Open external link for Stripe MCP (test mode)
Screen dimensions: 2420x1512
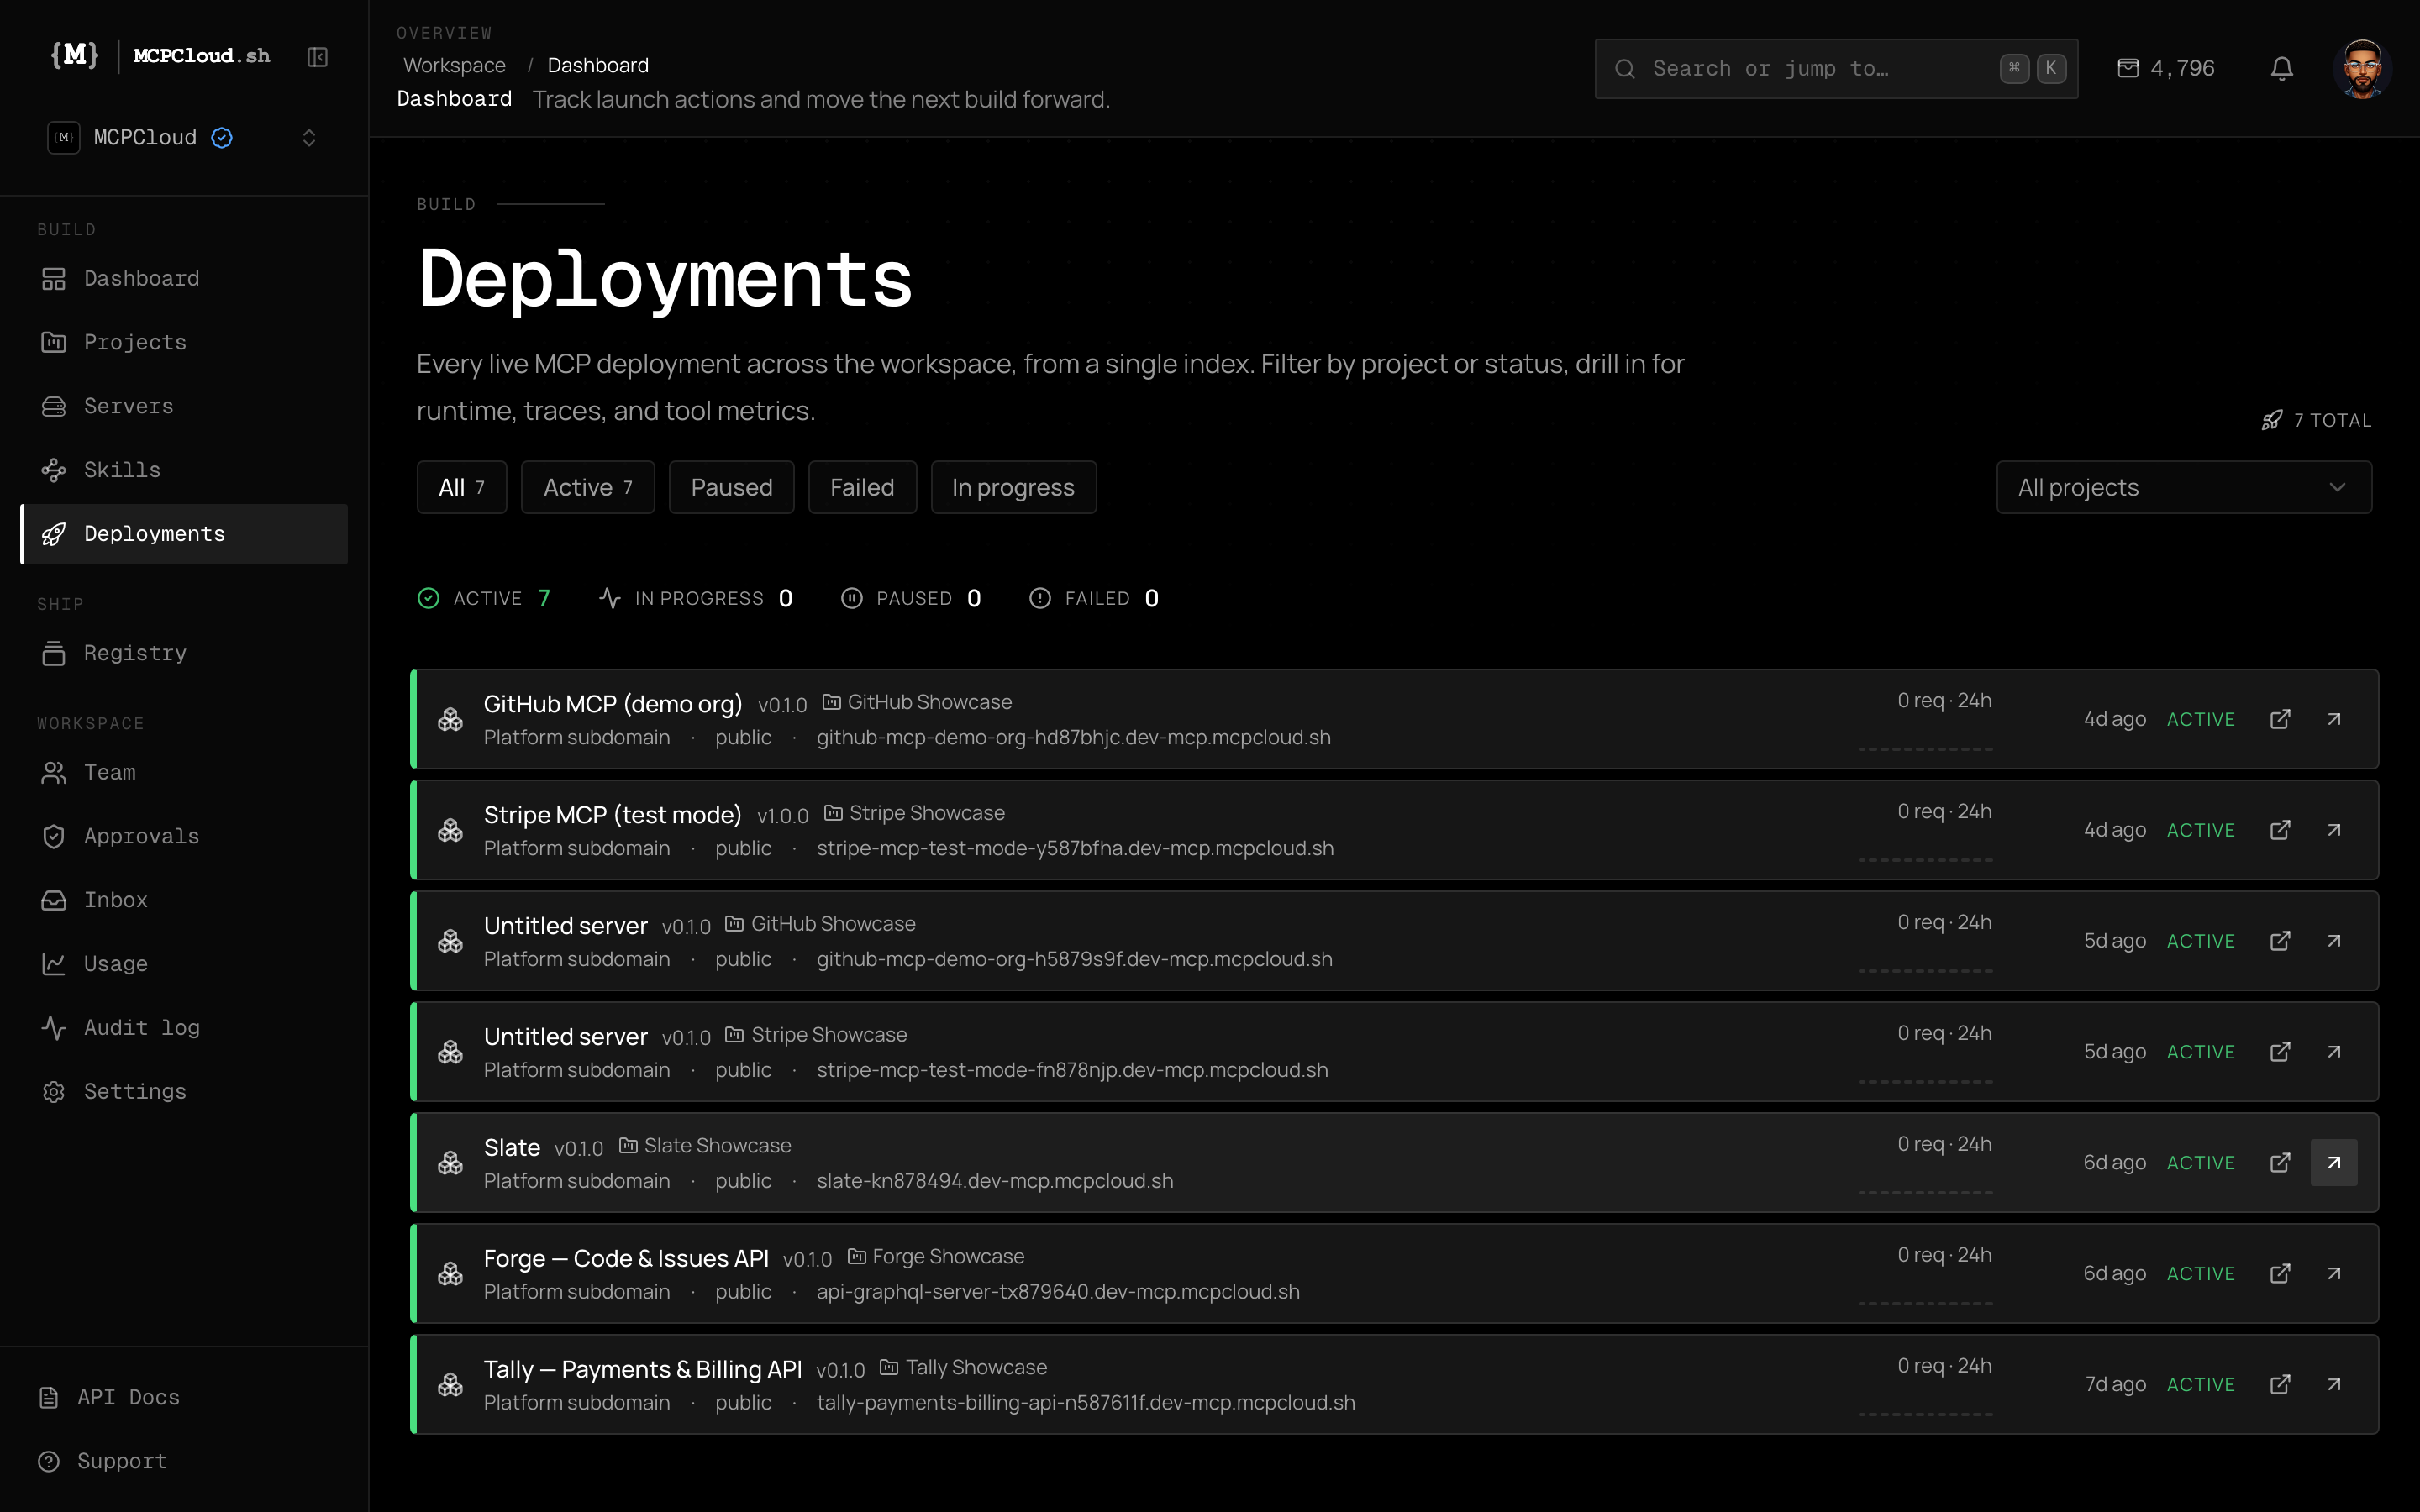(2280, 830)
